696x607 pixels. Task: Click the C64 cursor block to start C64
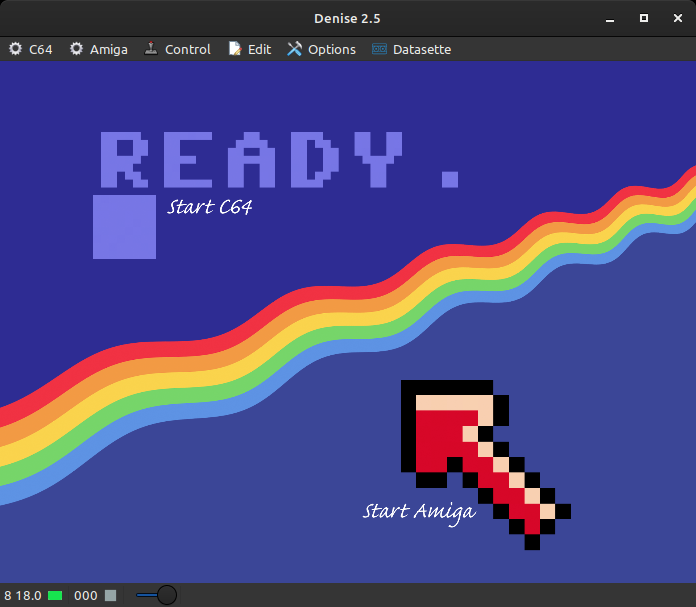coord(124,227)
